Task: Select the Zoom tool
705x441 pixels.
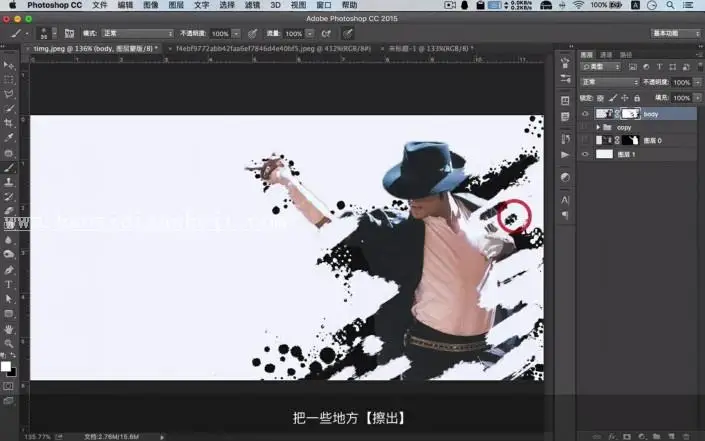Action: (x=9, y=344)
